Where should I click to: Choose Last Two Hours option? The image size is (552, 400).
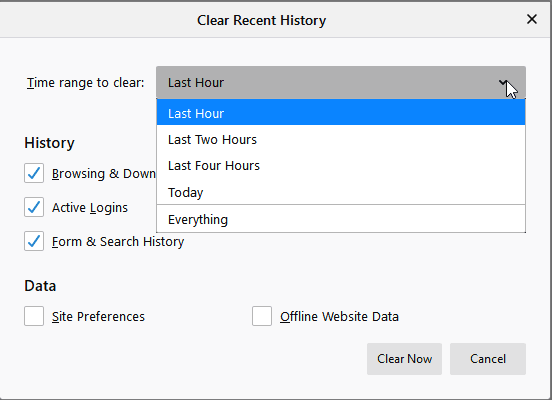[341, 140]
